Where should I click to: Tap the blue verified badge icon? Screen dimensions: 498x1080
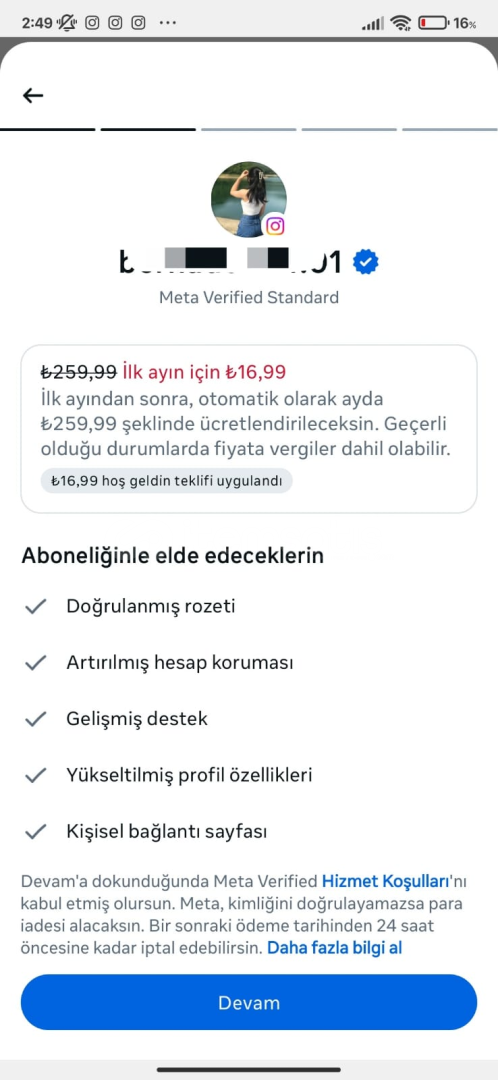click(x=365, y=262)
